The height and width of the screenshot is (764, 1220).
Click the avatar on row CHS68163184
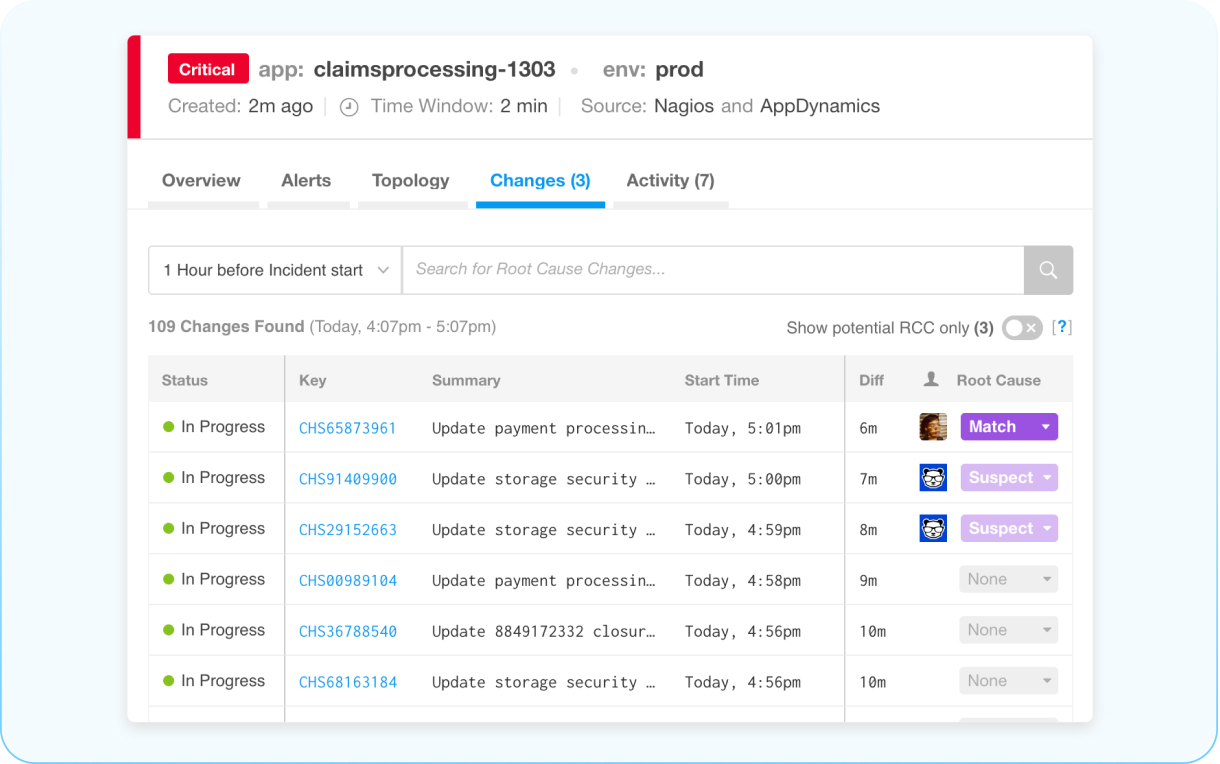[933, 680]
